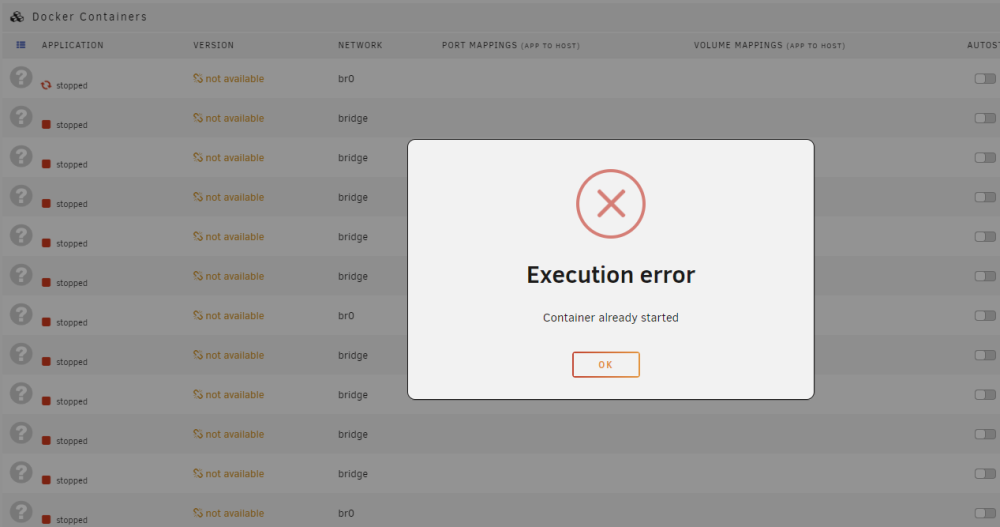Click the VOLUME MAPPINGS column header
This screenshot has width=1000, height=527.
coord(769,45)
